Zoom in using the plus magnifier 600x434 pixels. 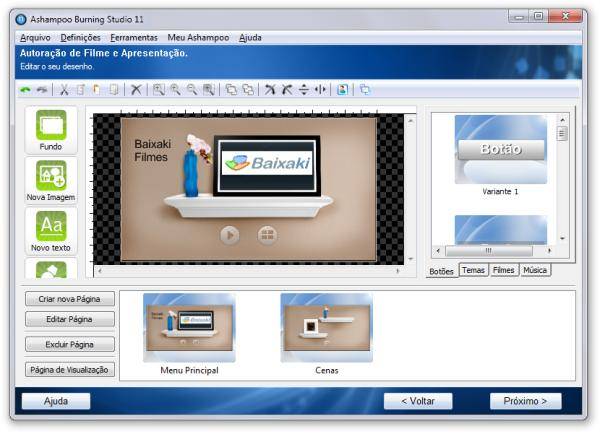[175, 90]
